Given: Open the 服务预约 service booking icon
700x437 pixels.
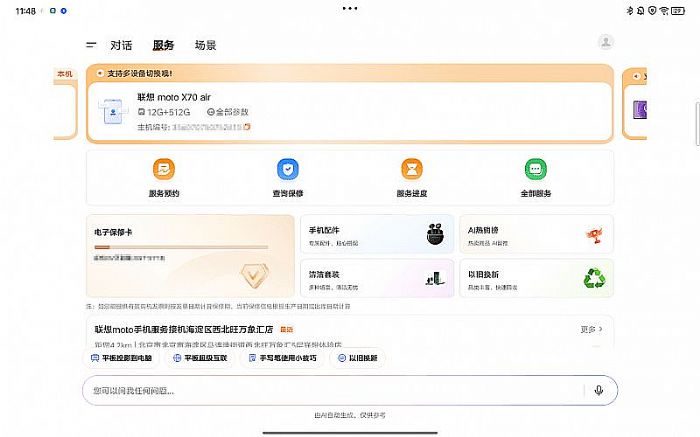Looking at the screenshot, I should (163, 169).
